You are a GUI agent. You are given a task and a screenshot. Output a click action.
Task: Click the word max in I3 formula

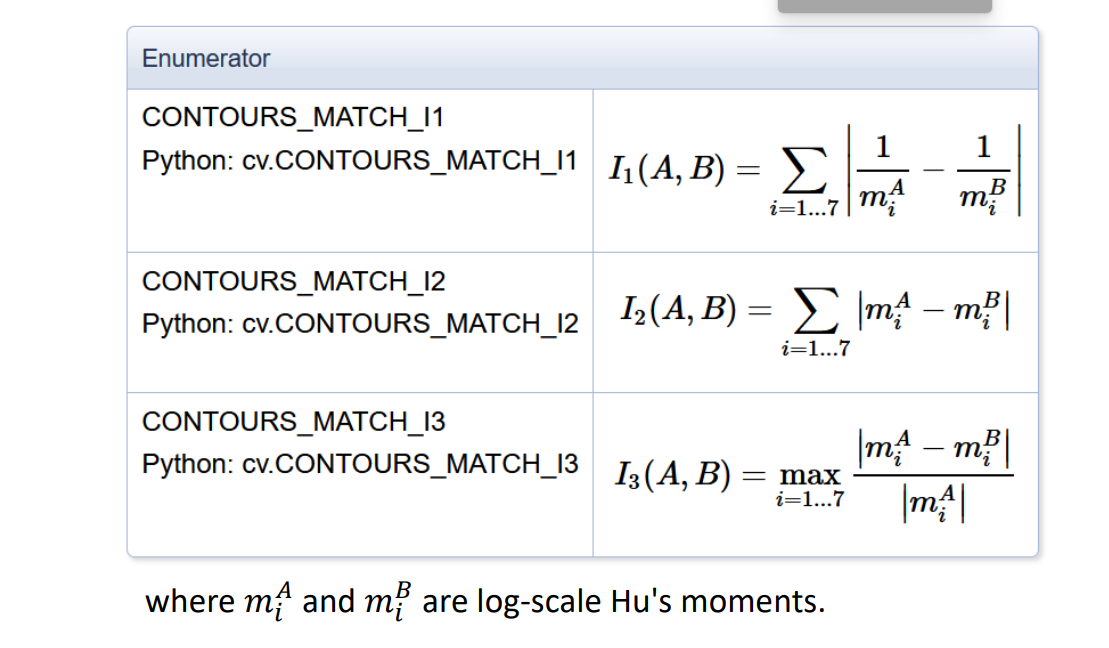pyautogui.click(x=810, y=475)
